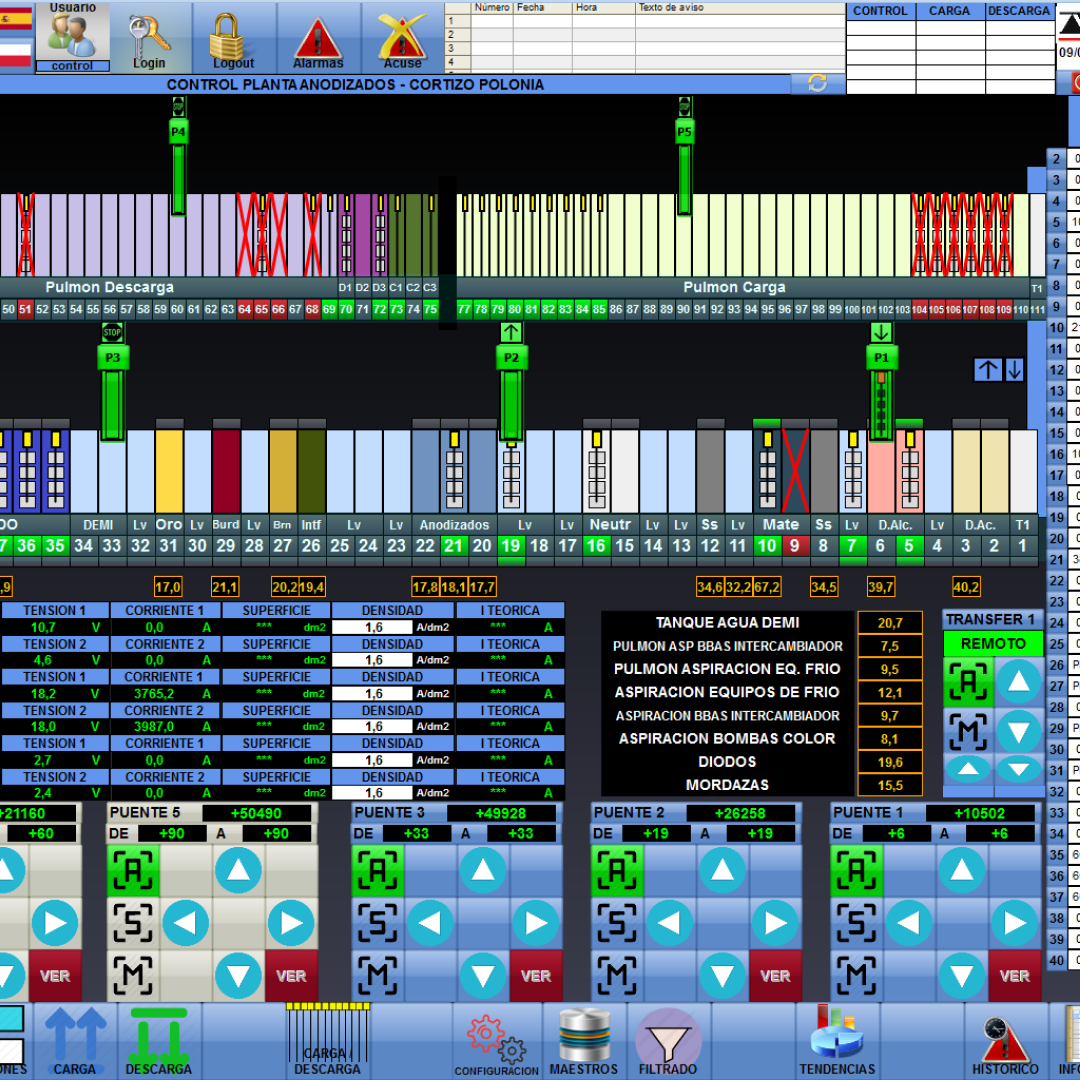Open the Historico icon

(1005, 1040)
